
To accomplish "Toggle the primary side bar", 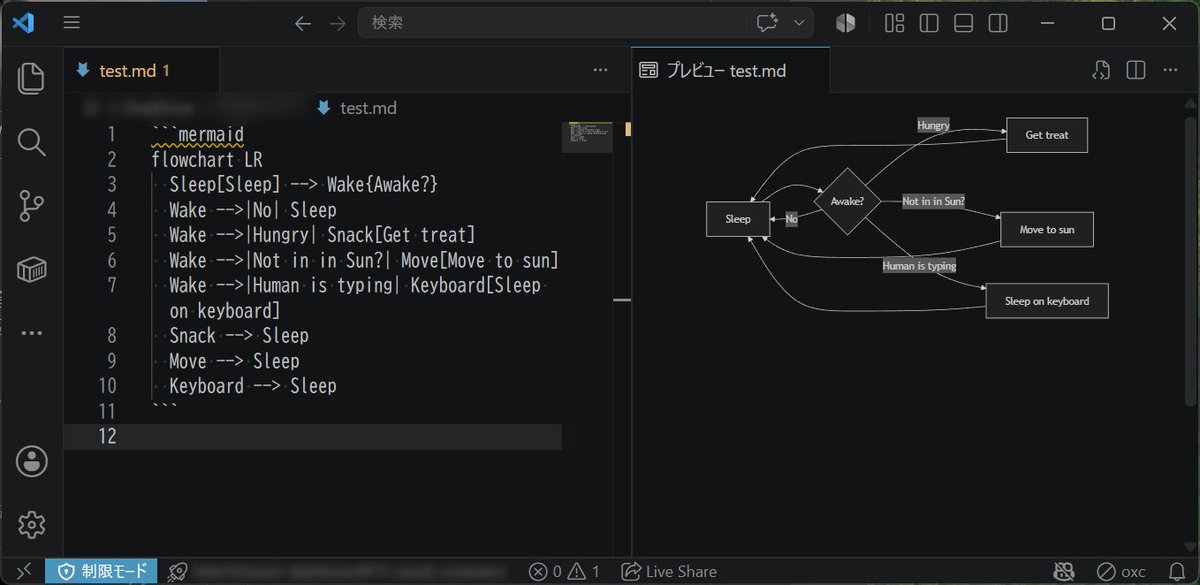I will 929,23.
